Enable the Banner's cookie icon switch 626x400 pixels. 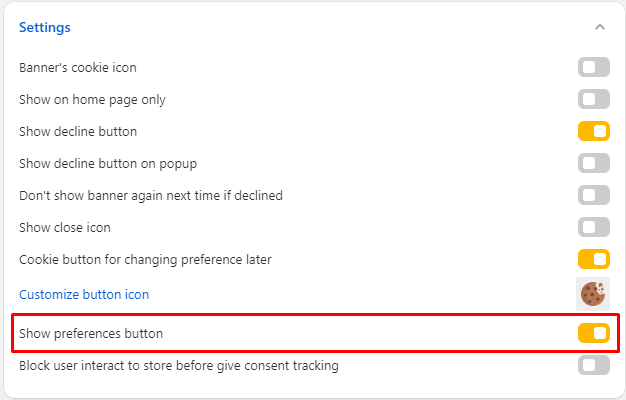[593, 67]
